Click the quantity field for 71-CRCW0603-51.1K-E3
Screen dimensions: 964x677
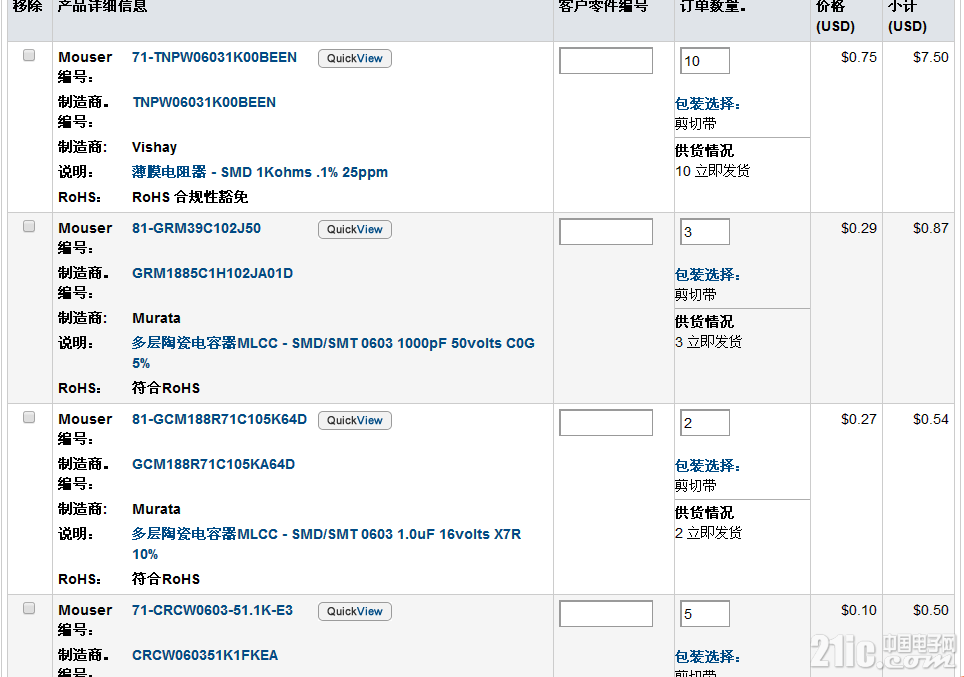[705, 614]
